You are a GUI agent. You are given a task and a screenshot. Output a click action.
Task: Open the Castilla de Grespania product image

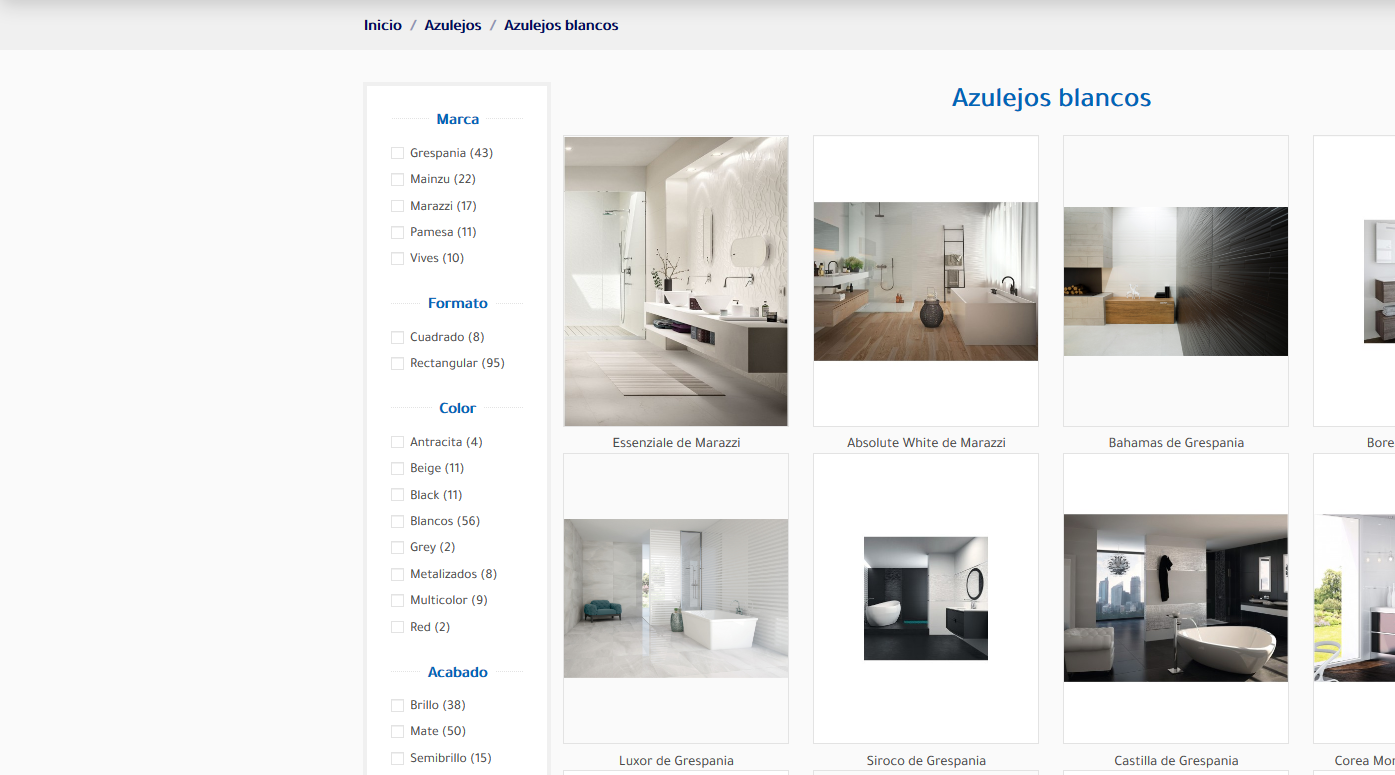pyautogui.click(x=1176, y=599)
